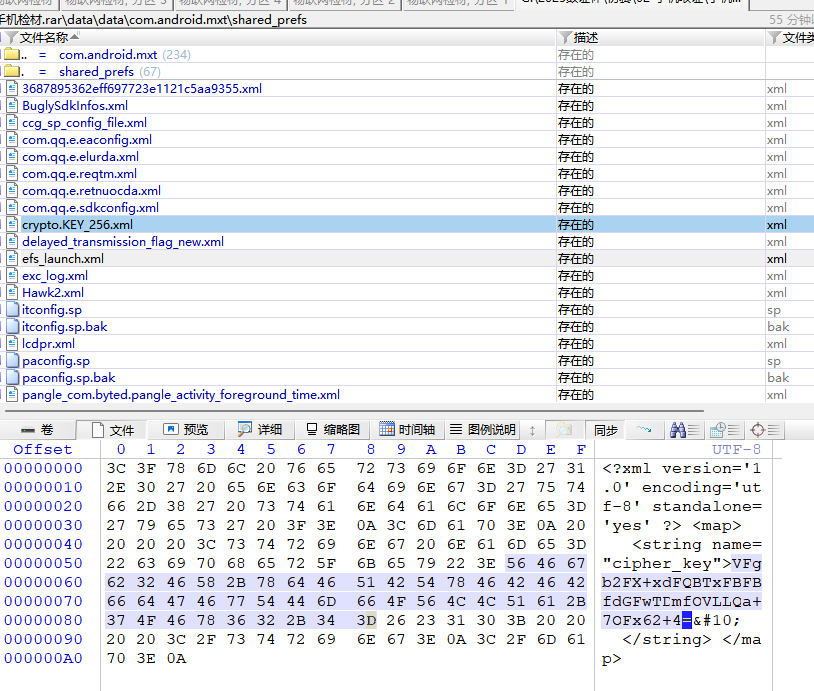Click the filter icon on 文件类型 column
This screenshot has width=814, height=691.
coord(773,38)
